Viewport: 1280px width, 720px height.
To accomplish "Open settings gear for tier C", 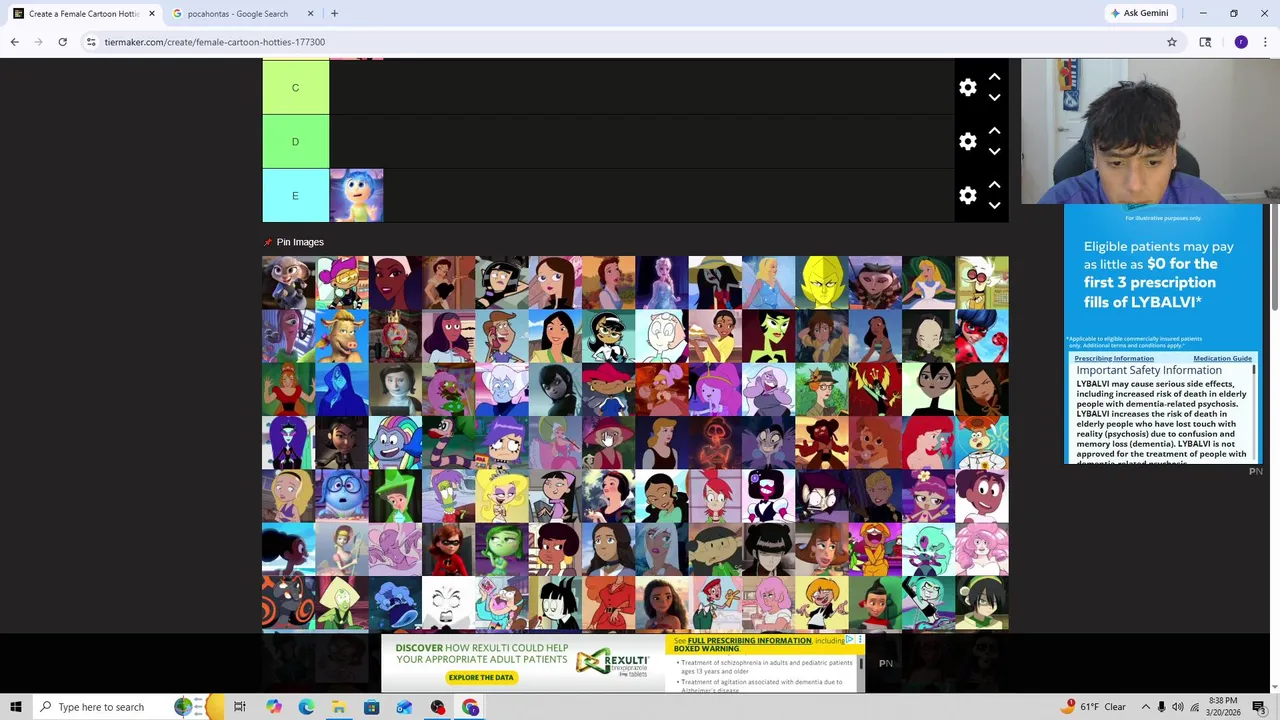I will point(967,88).
